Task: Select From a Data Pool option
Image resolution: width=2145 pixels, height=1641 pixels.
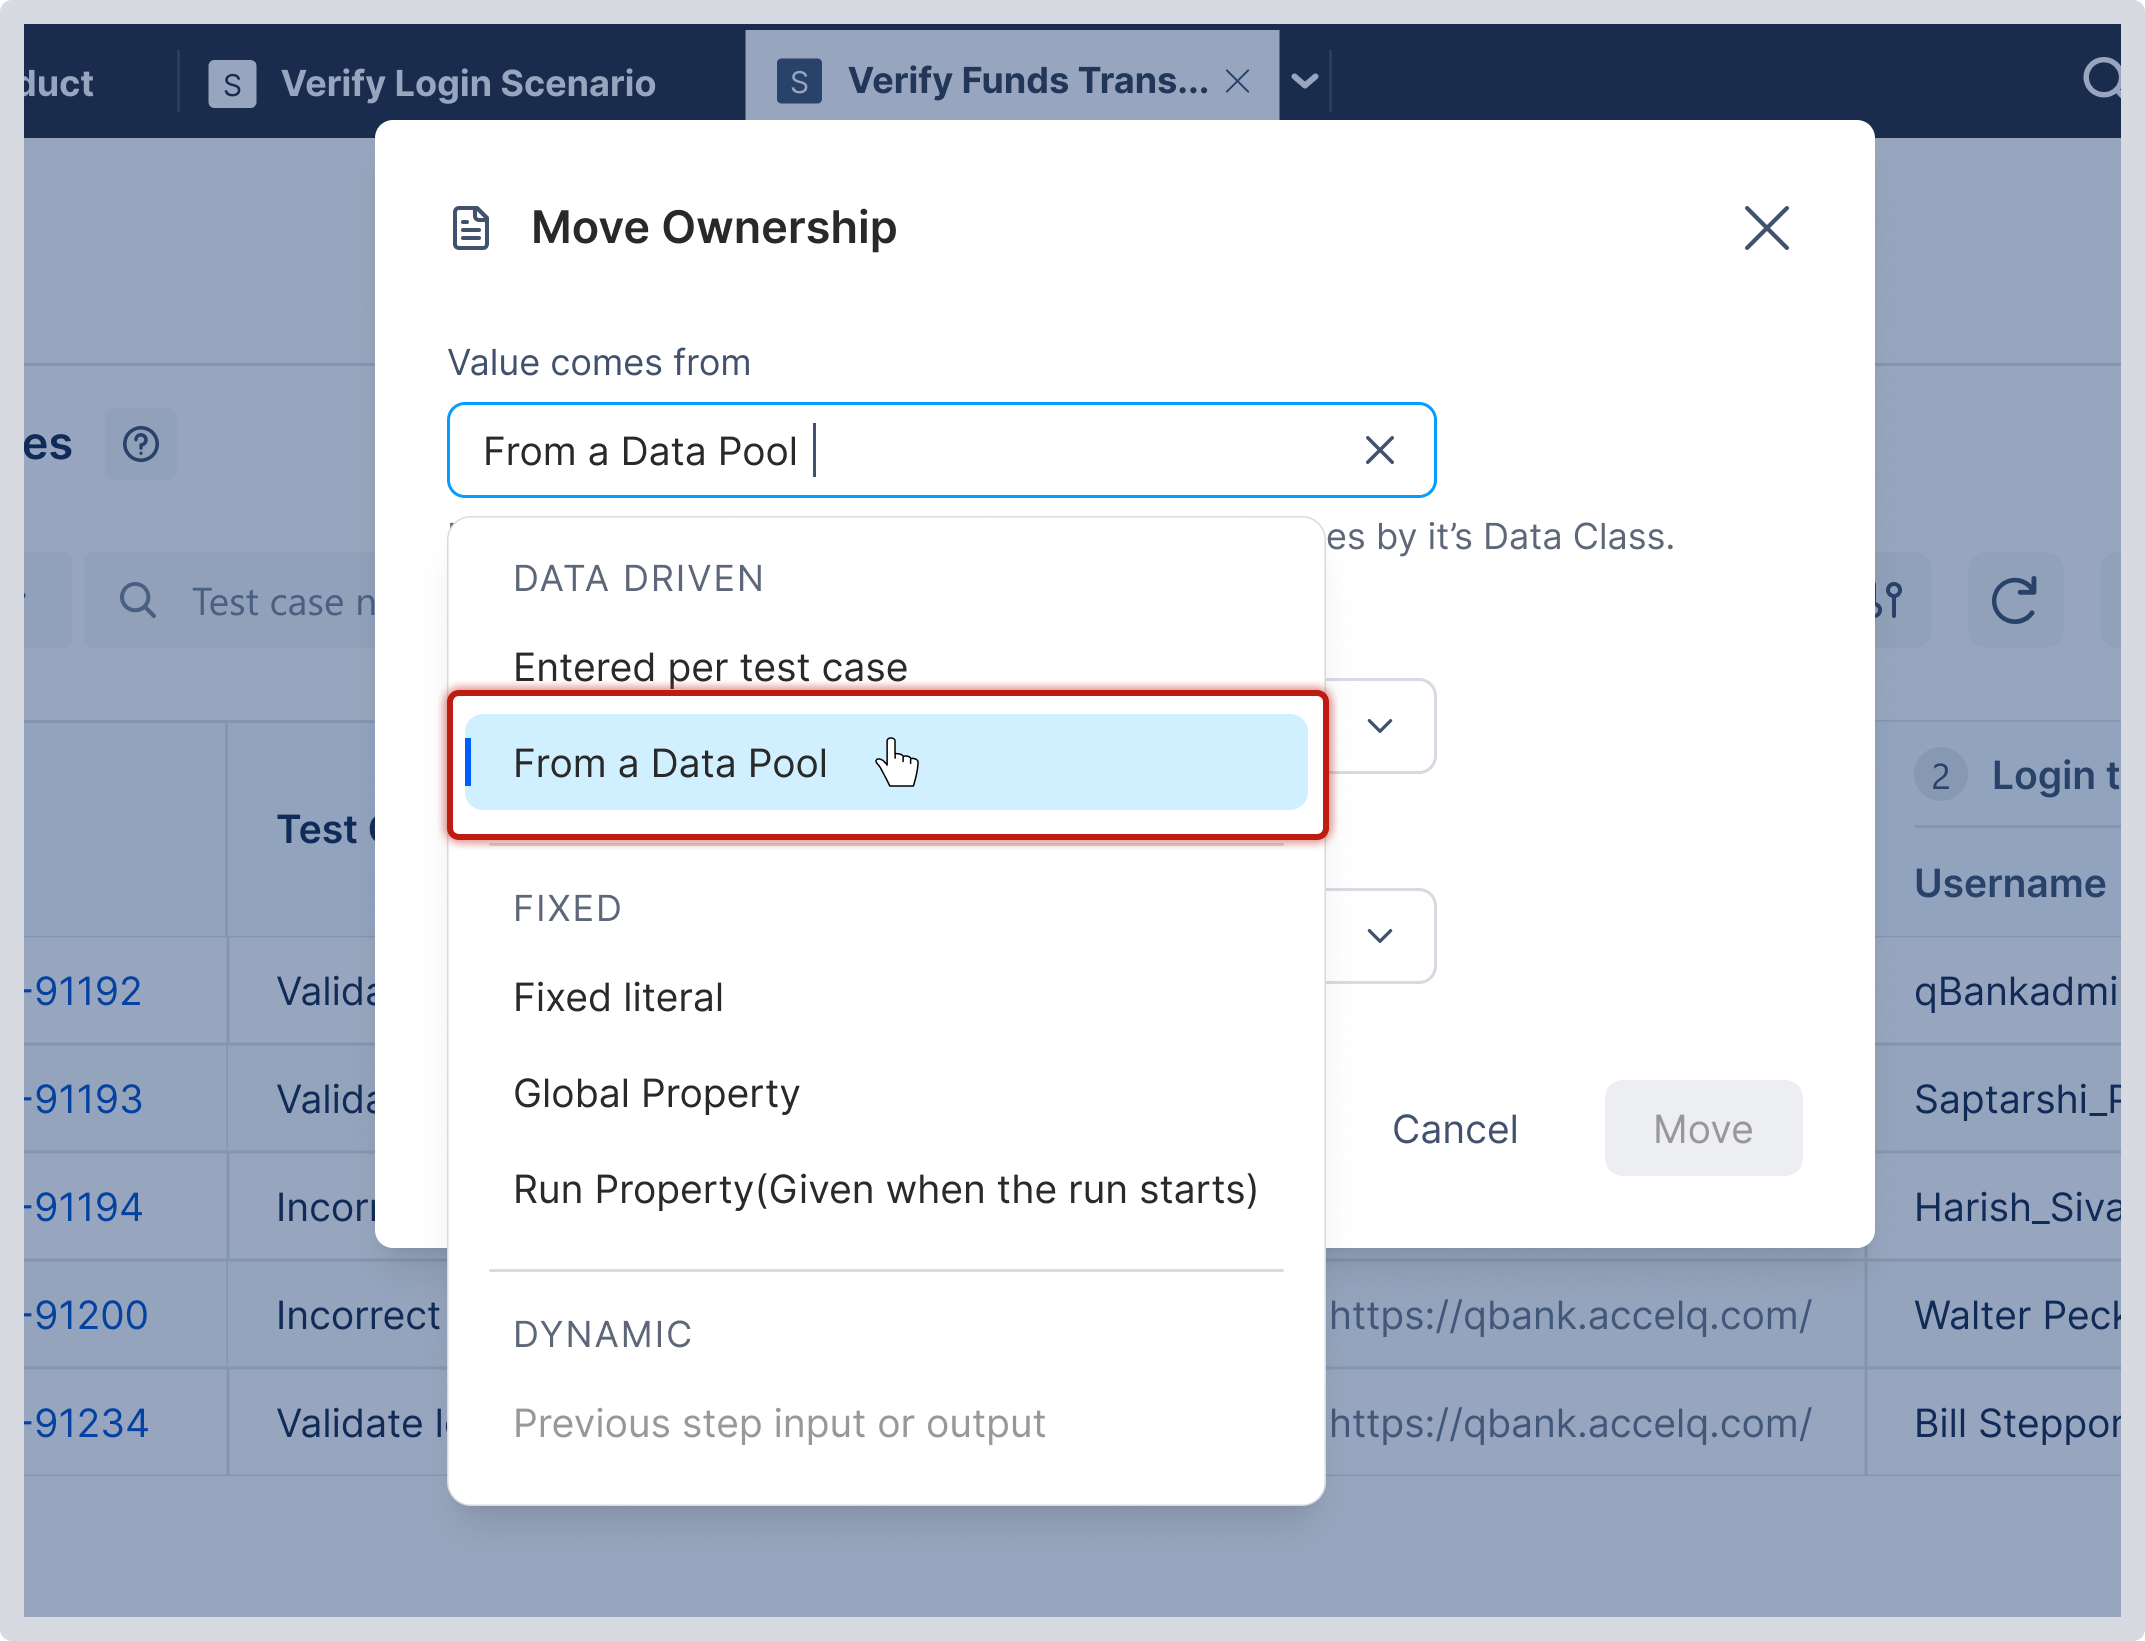Action: [886, 763]
